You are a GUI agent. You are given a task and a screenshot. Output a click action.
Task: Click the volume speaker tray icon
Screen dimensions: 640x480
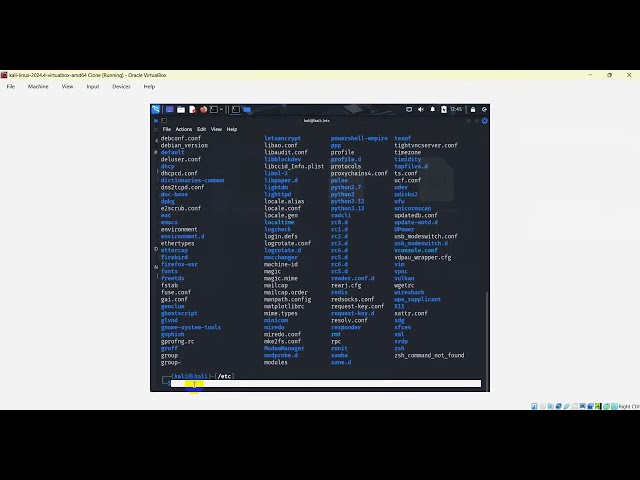pos(421,109)
